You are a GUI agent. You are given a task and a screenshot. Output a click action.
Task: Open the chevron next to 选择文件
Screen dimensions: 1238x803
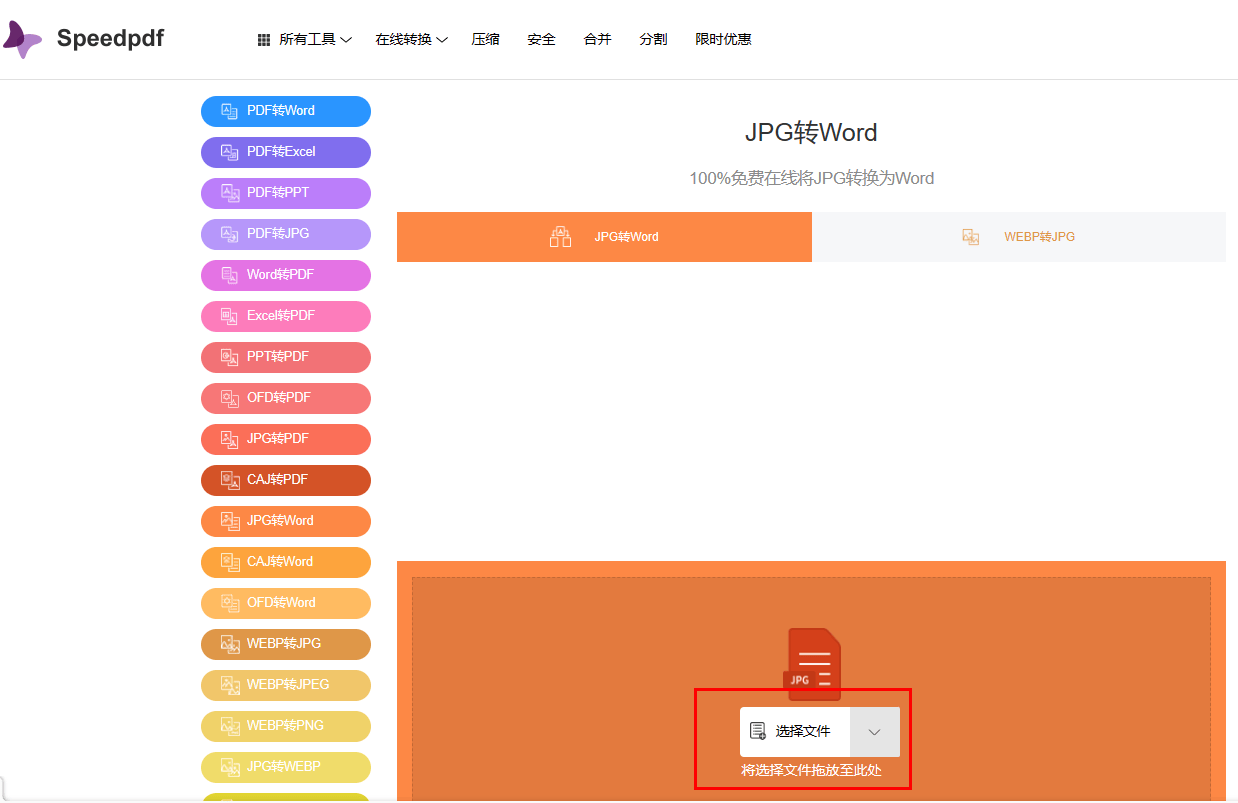[x=873, y=731]
